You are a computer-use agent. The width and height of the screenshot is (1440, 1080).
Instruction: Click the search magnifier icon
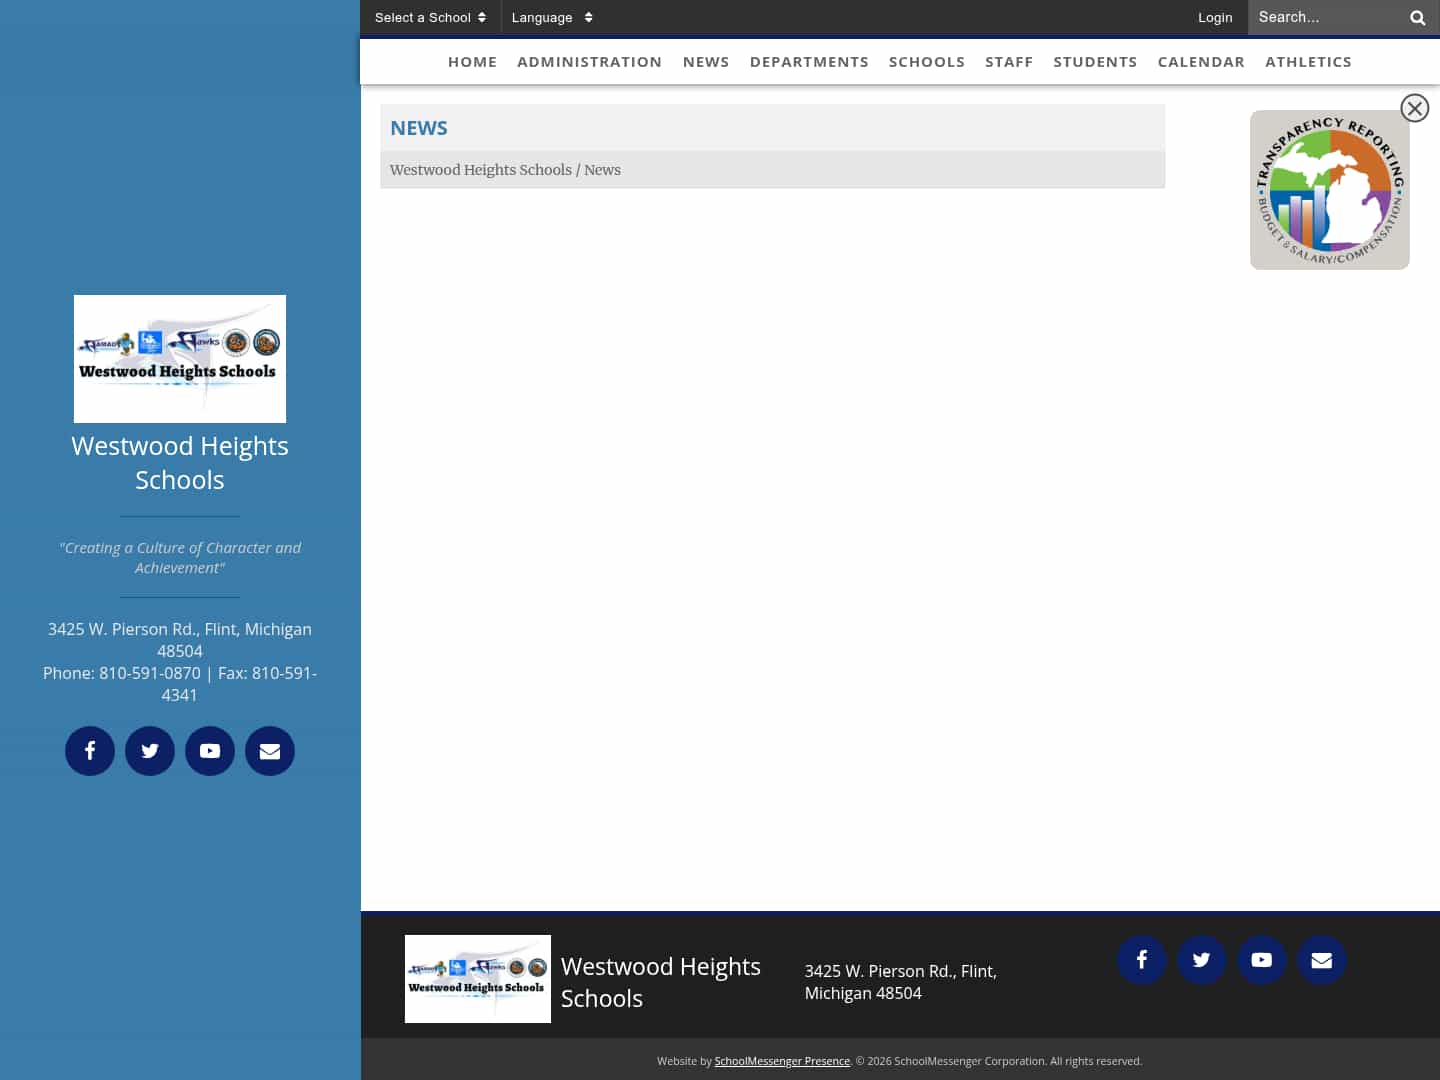tap(1417, 17)
